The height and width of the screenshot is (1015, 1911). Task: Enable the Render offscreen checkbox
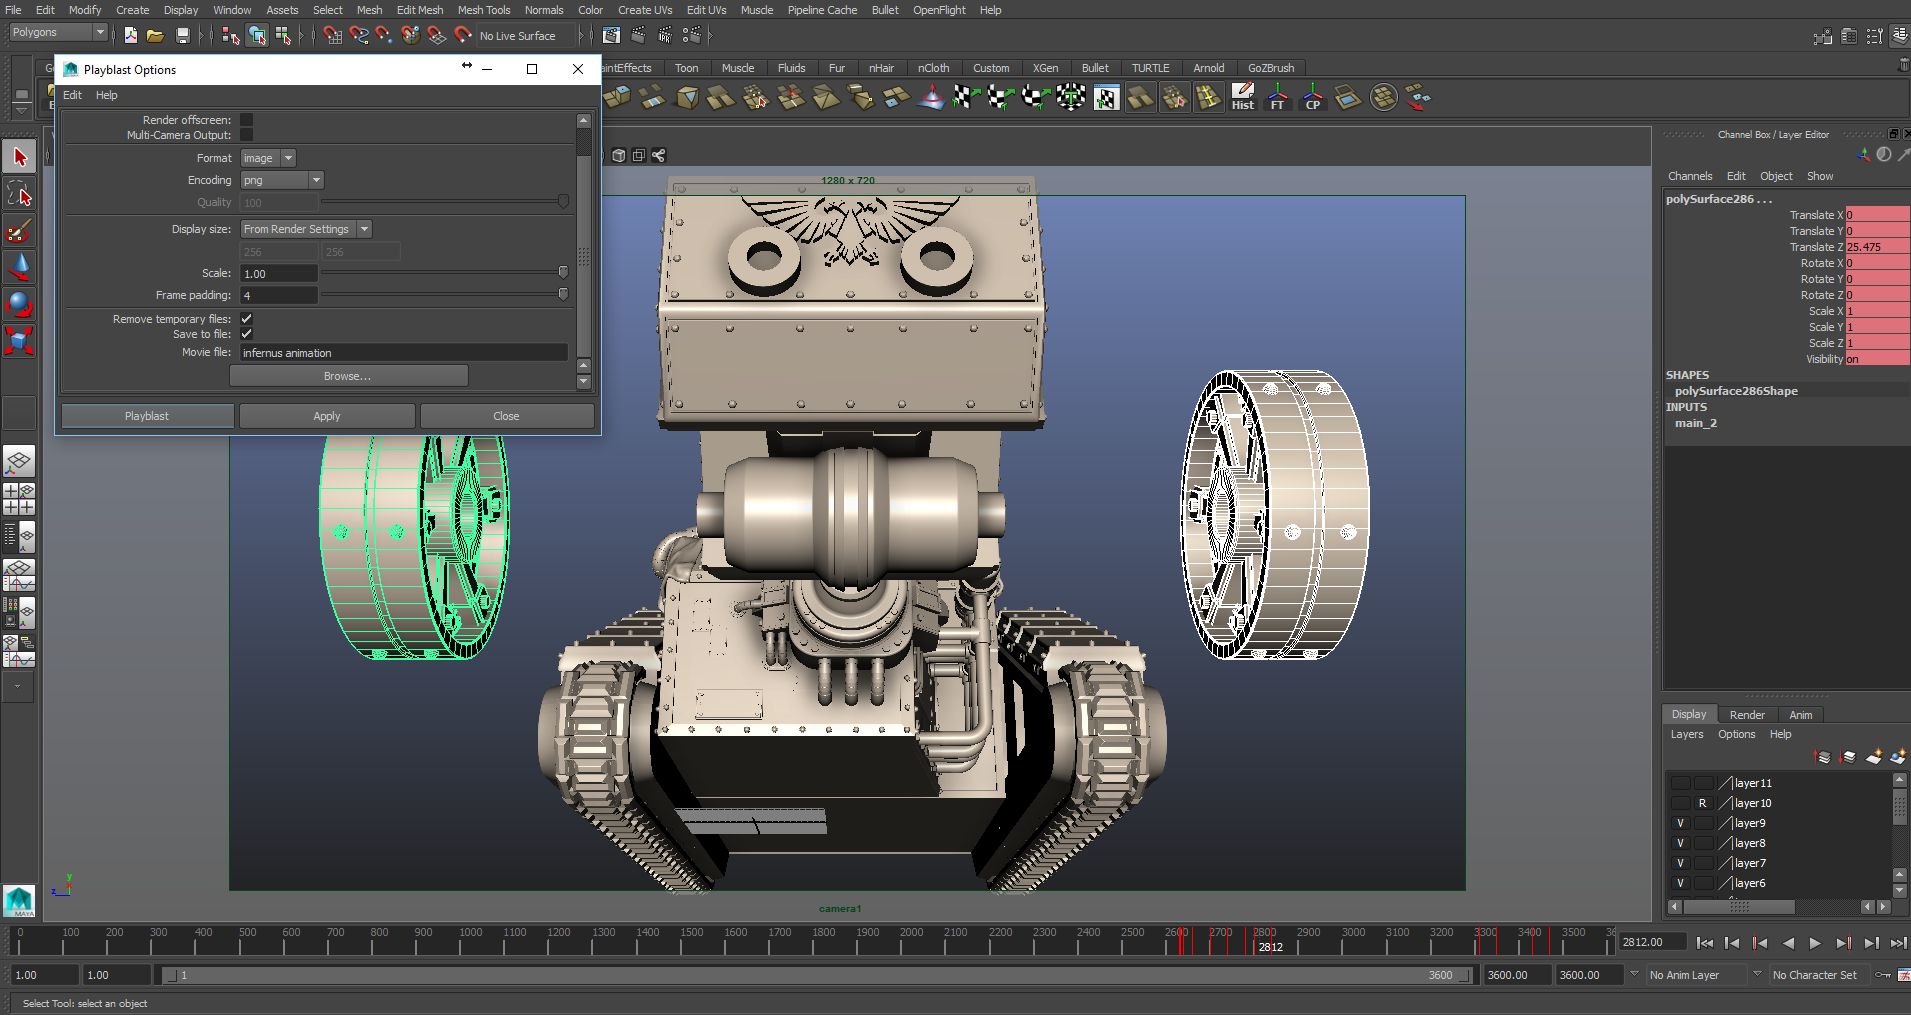[x=246, y=120]
